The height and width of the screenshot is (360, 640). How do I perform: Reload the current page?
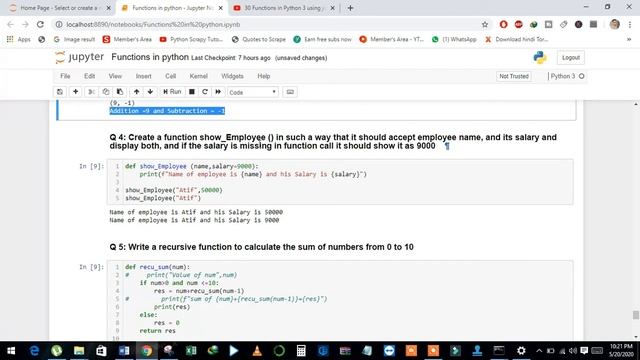[x=40, y=24]
